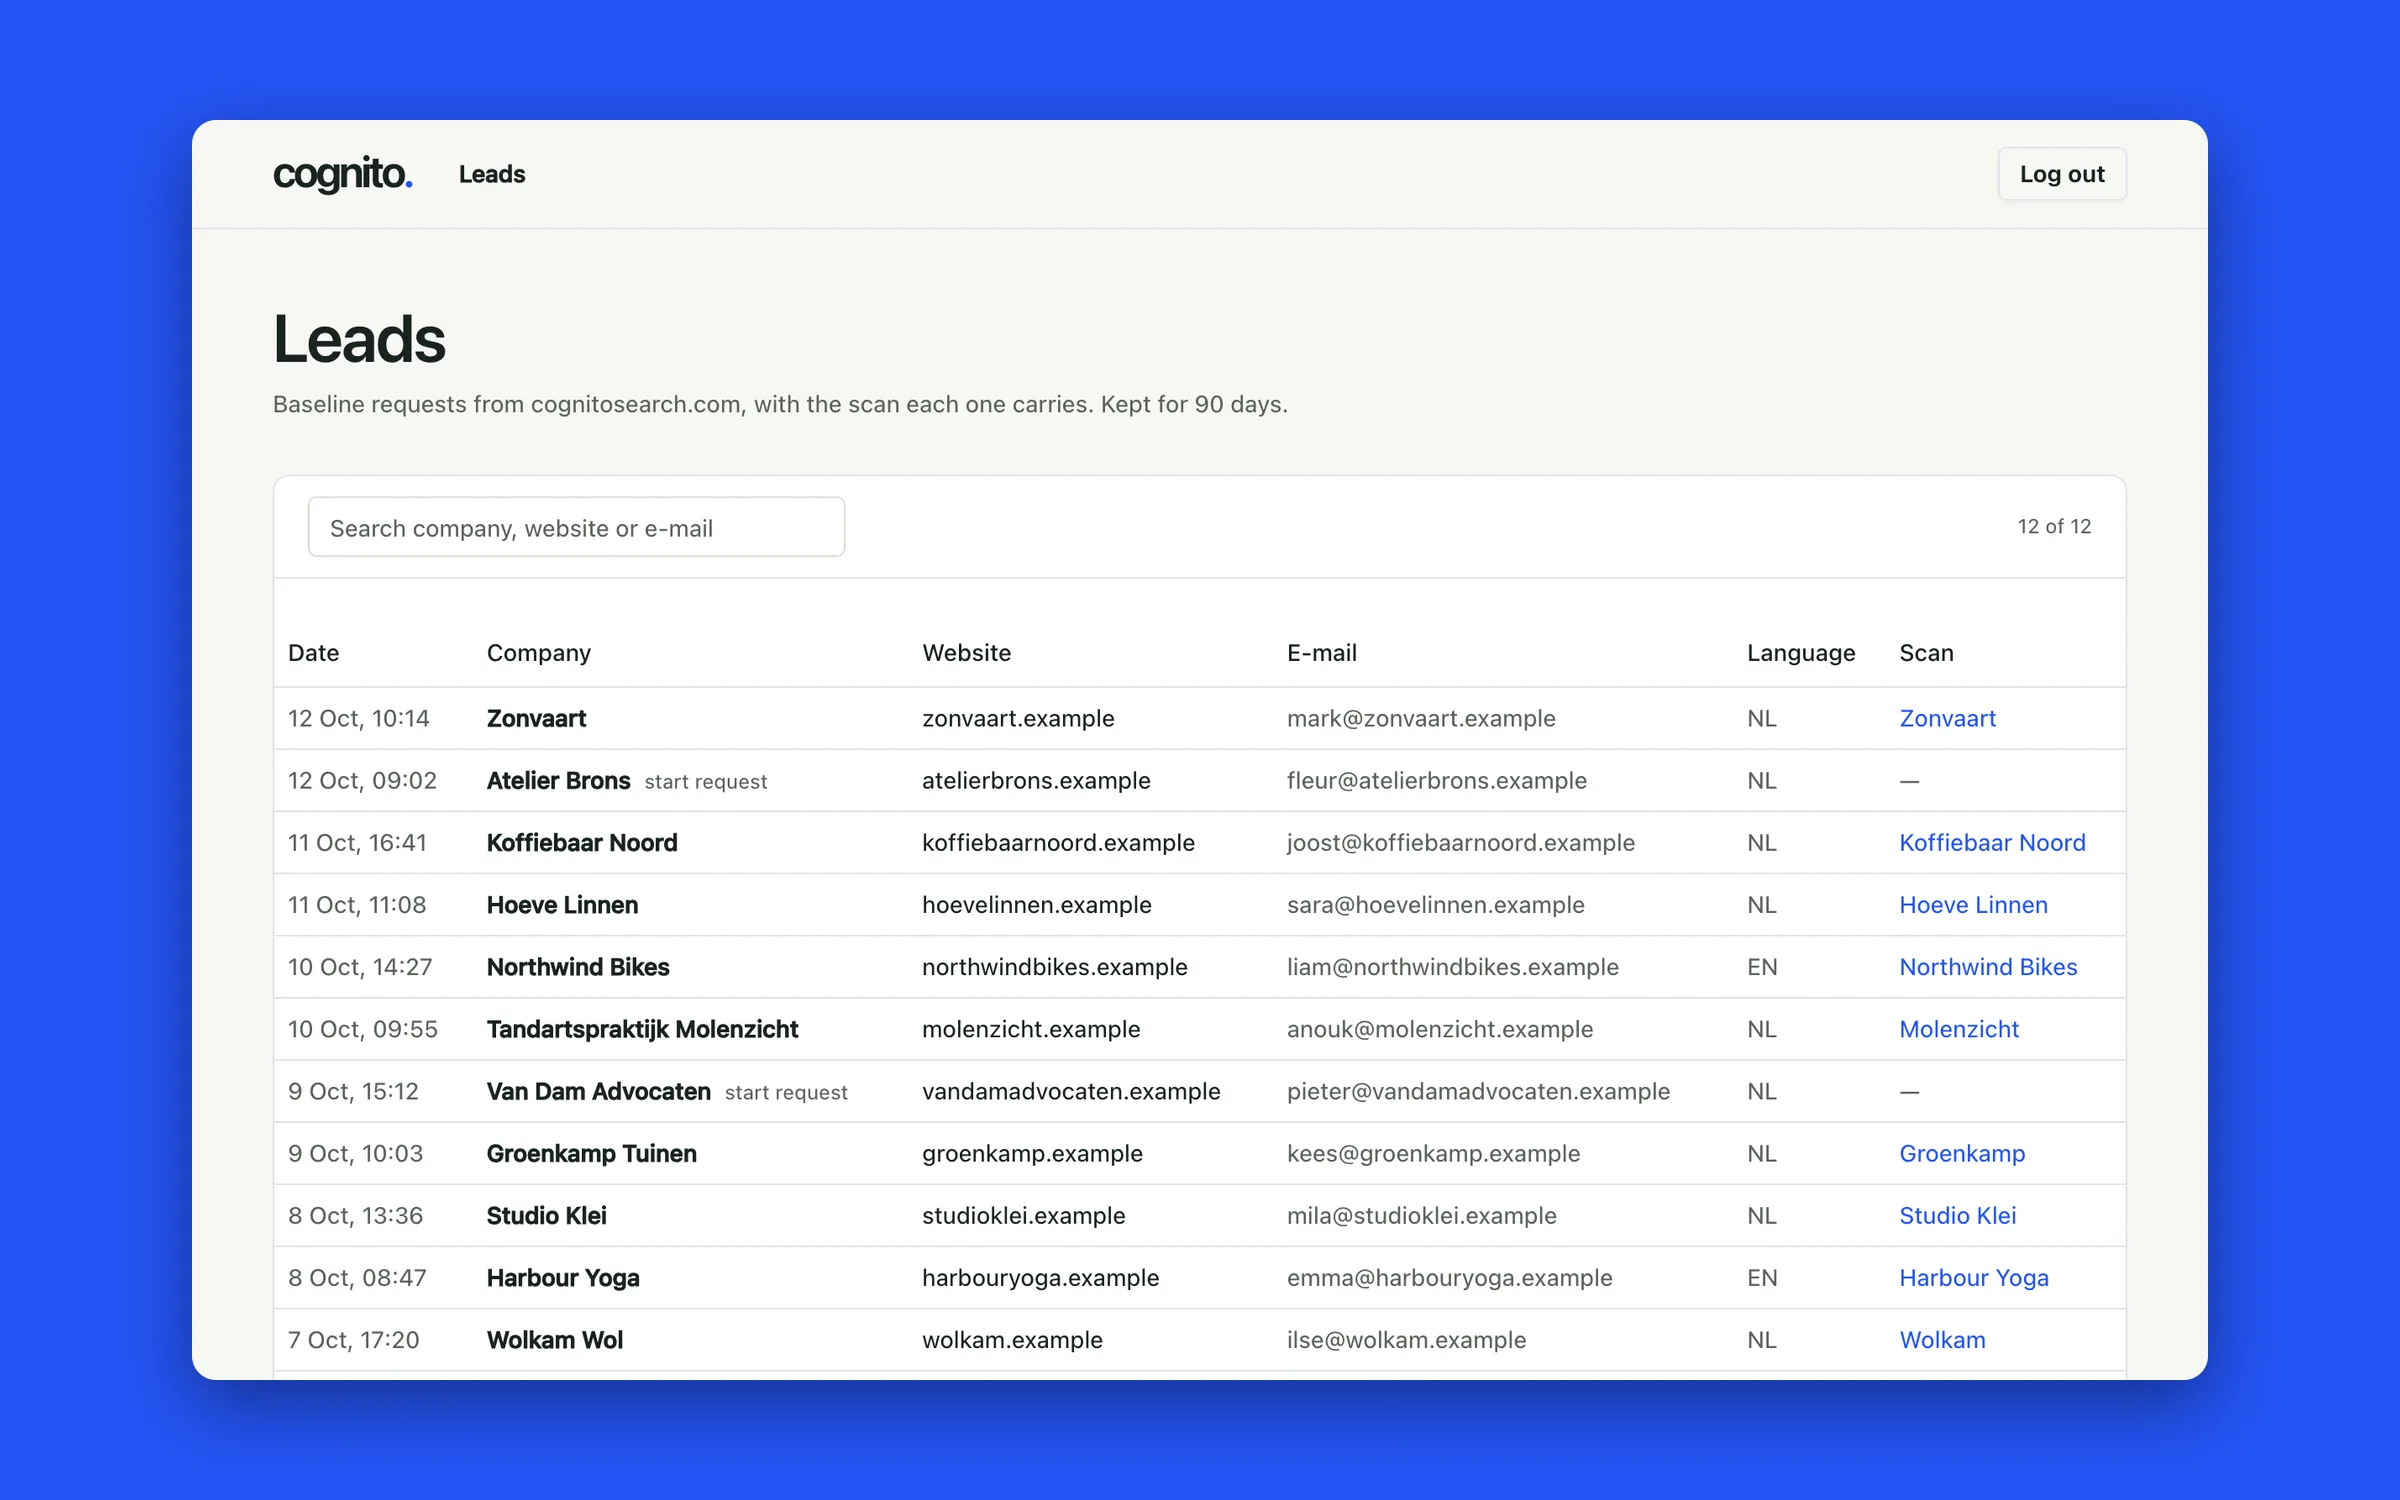Click the start request tag beside Atelier Brons
This screenshot has height=1500, width=2400.
click(705, 781)
